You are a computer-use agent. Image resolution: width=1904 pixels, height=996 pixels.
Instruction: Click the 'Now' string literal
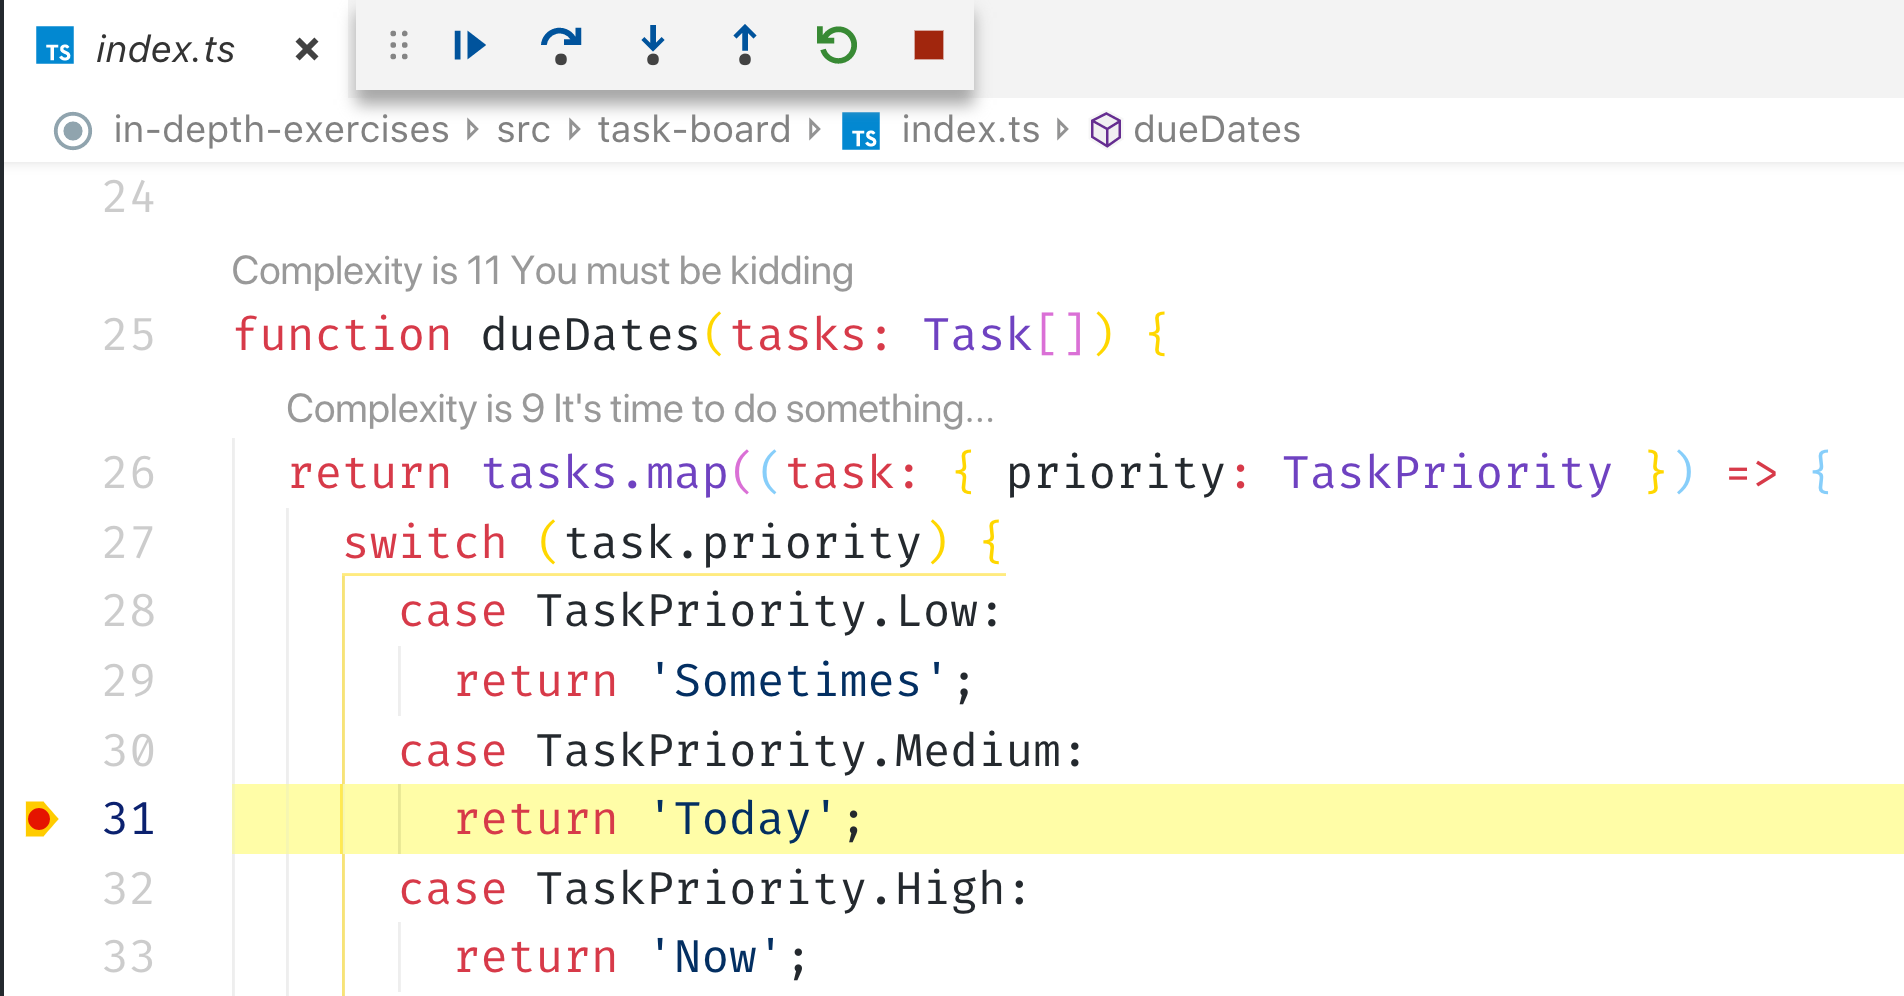coord(714,957)
